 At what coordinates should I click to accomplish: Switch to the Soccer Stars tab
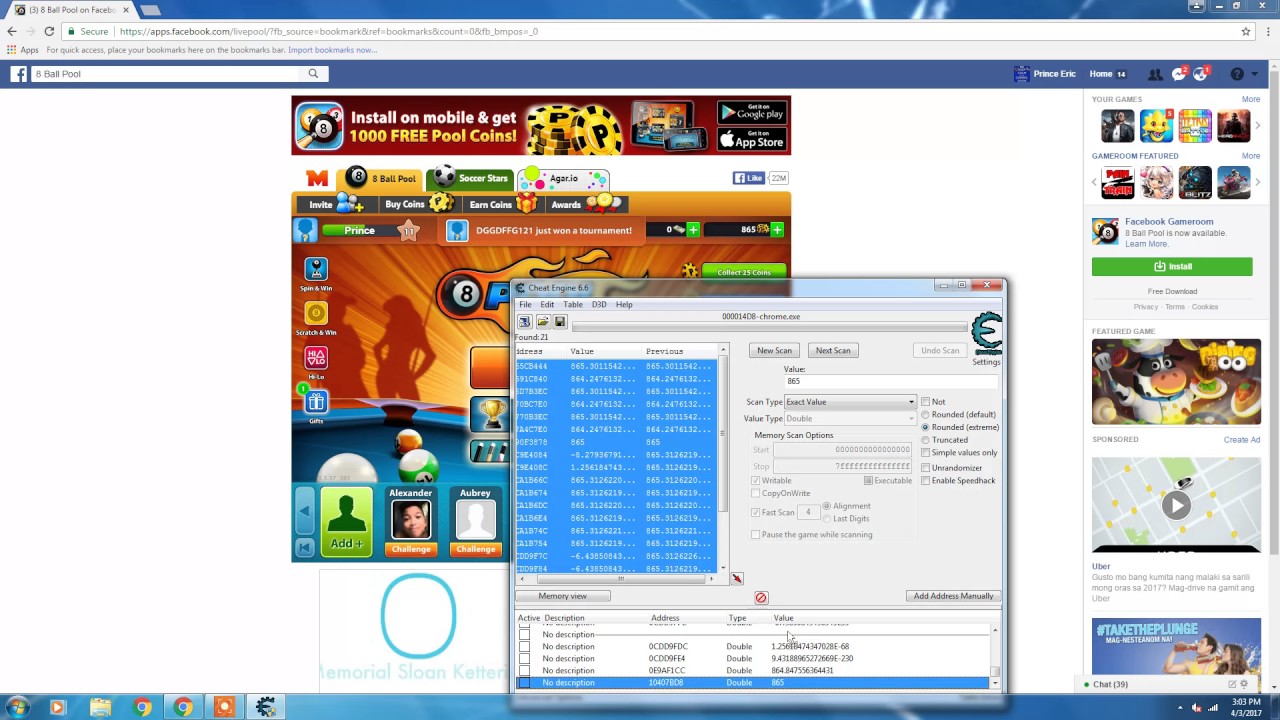pyautogui.click(x=470, y=178)
